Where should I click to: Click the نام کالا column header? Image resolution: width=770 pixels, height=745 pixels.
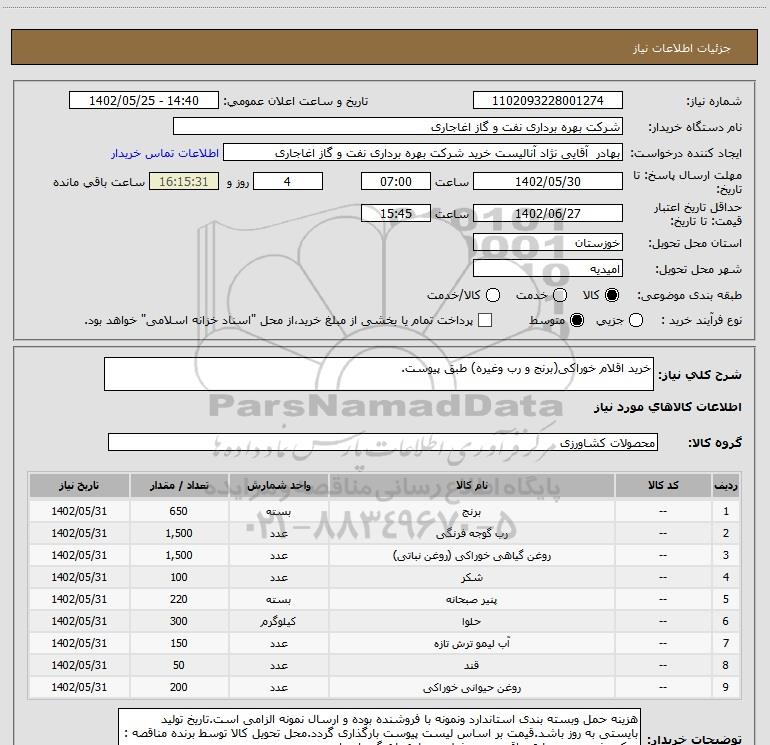(x=471, y=485)
